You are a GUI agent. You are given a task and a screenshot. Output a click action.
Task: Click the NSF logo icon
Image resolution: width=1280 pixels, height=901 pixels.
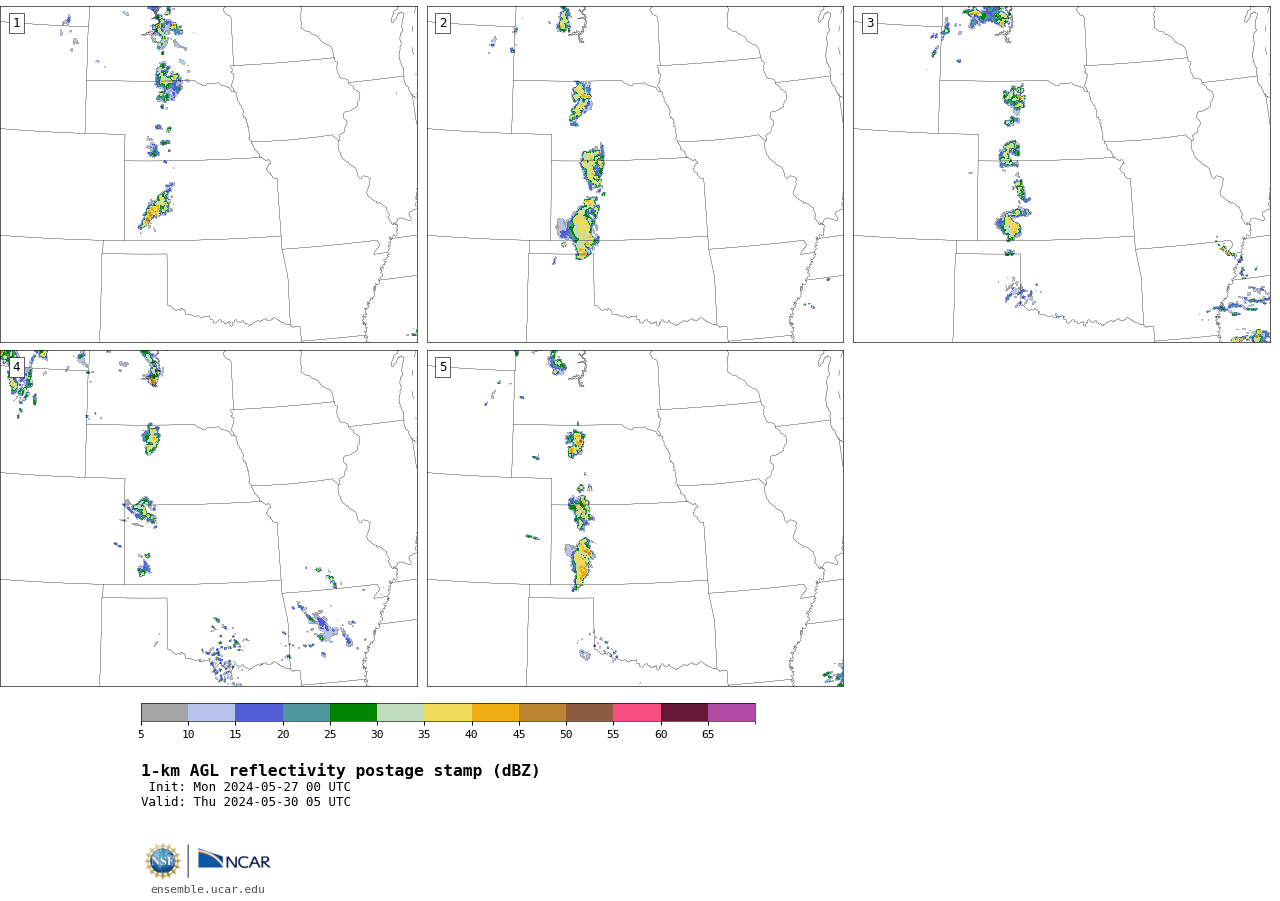point(163,861)
